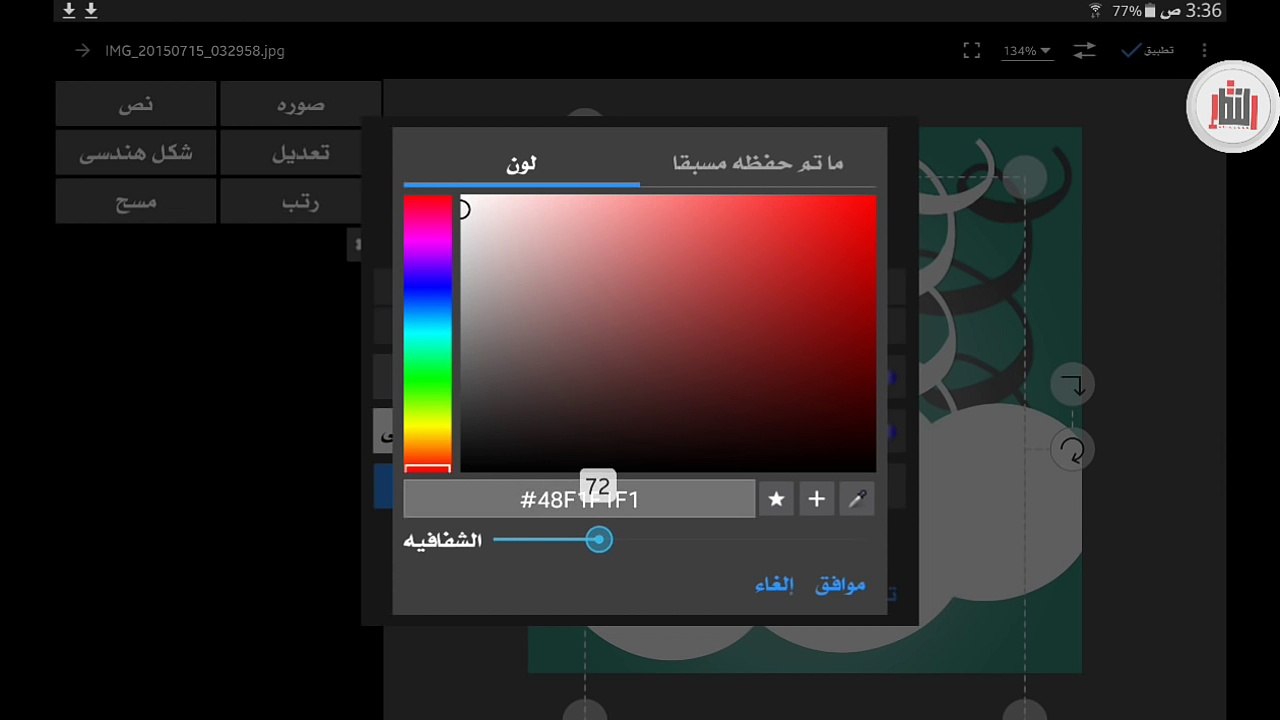Open the رتب arrange button
Screen dimensions: 1280x720
point(300,202)
